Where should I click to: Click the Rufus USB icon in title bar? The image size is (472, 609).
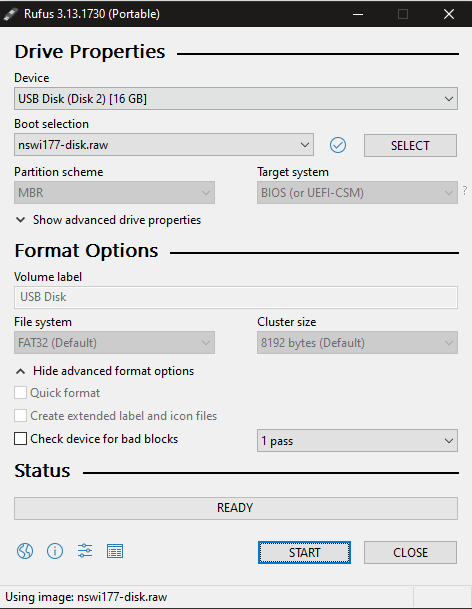10,14
